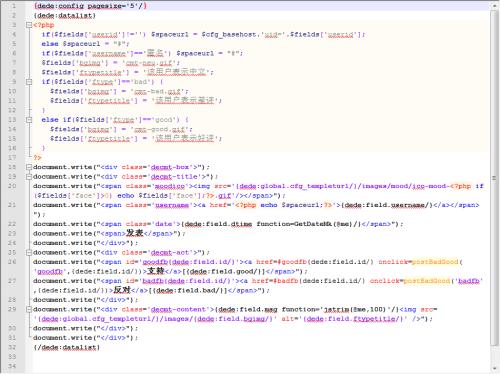Click the closing {/dede:datalist} tag

[66, 347]
